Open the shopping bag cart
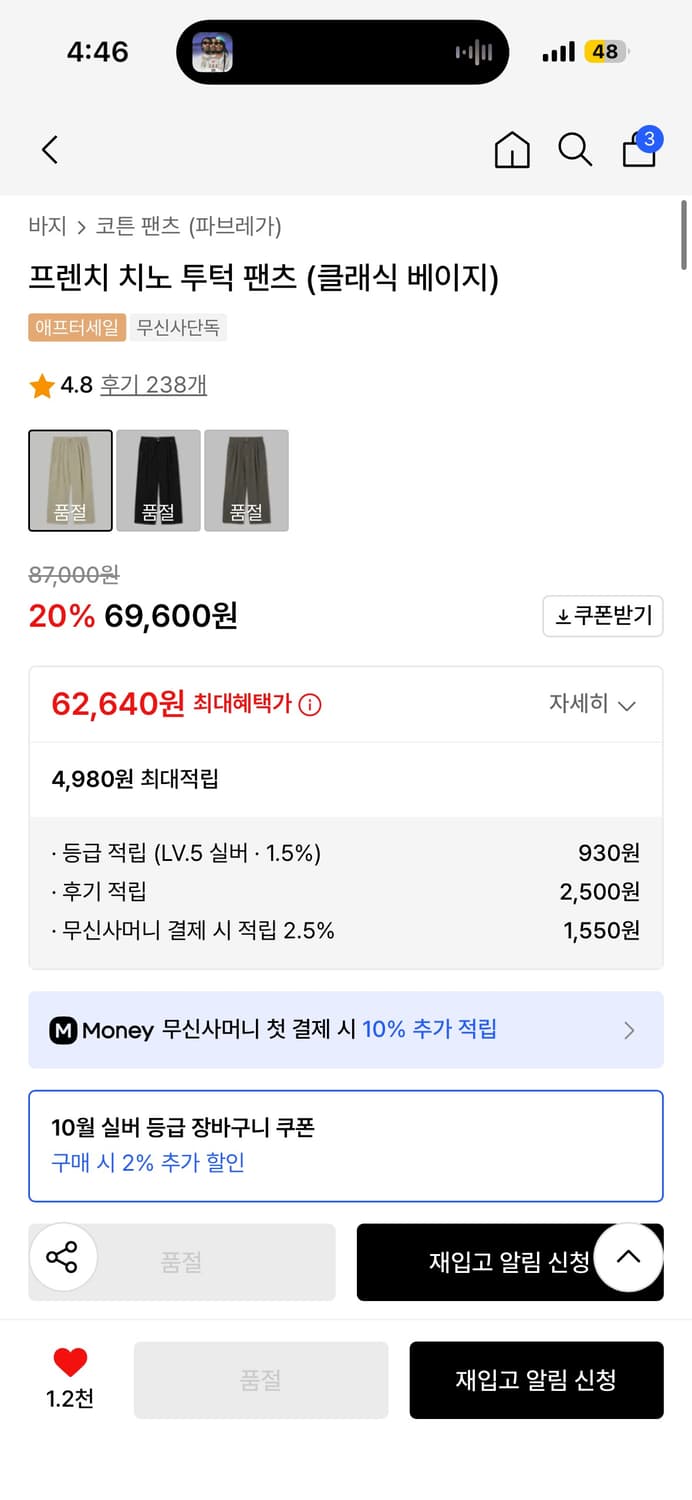The height and width of the screenshot is (1500, 692). coord(640,150)
